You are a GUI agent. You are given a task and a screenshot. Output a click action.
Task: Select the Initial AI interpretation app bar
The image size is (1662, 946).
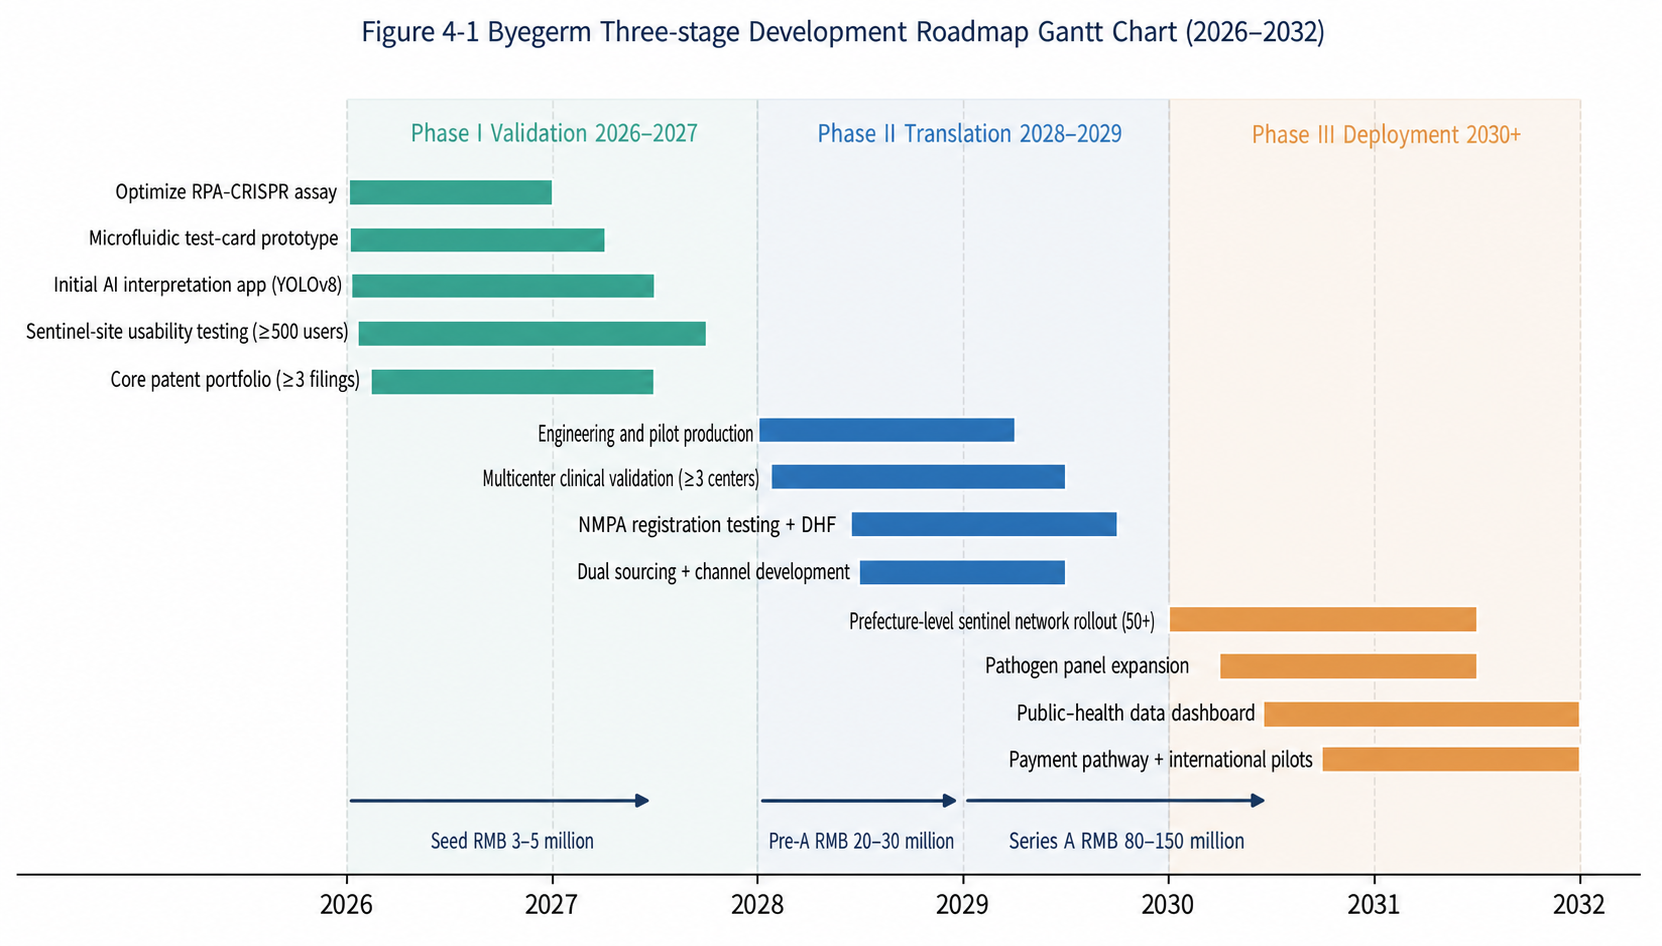point(503,286)
